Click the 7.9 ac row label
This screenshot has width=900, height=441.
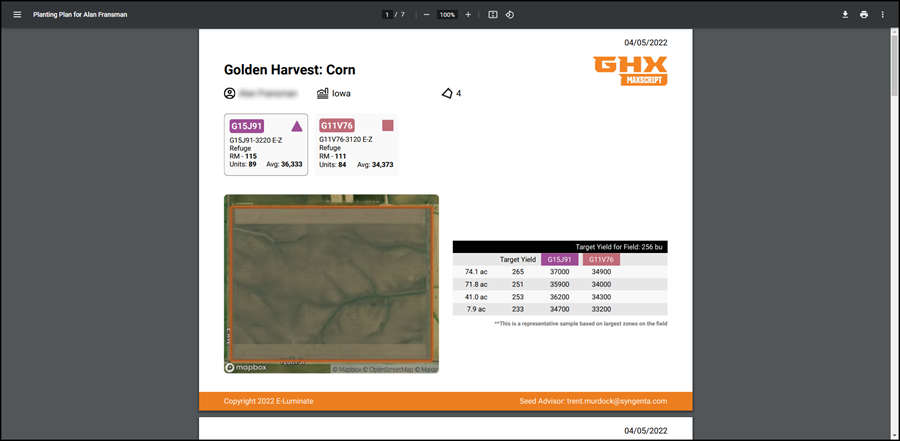tap(478, 310)
